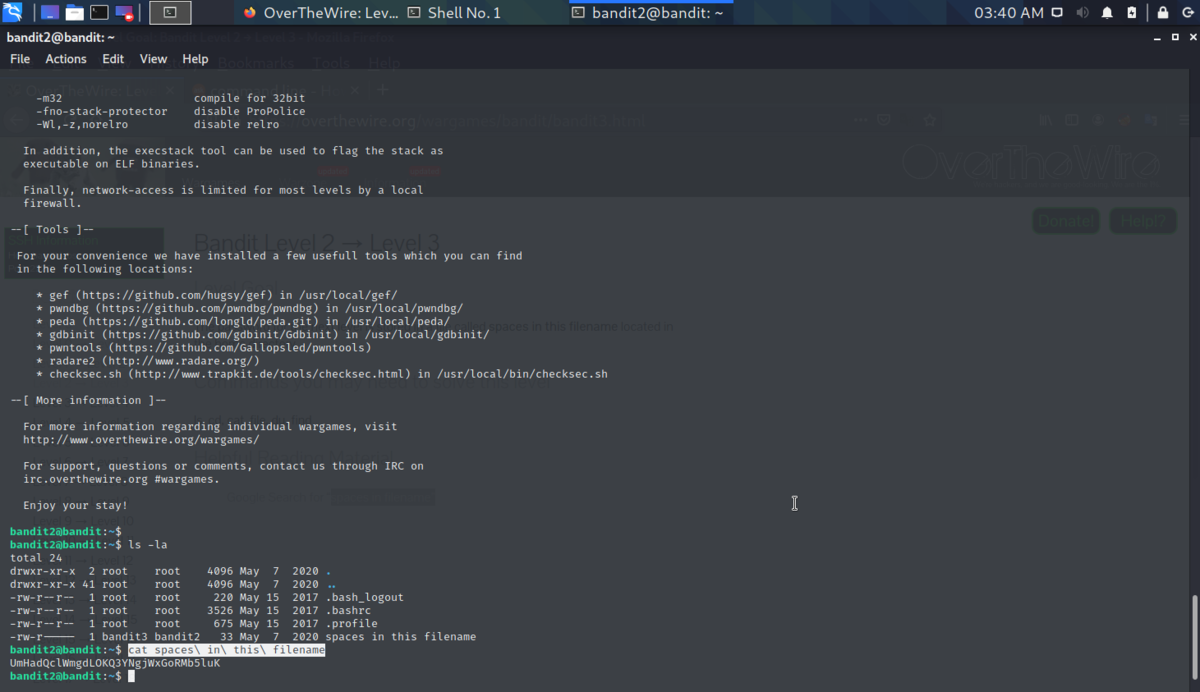Click the password string UmHadQclWmgdLOKQ3YNgjWxGoRMb5luK
The image size is (1200, 692).
115,663
